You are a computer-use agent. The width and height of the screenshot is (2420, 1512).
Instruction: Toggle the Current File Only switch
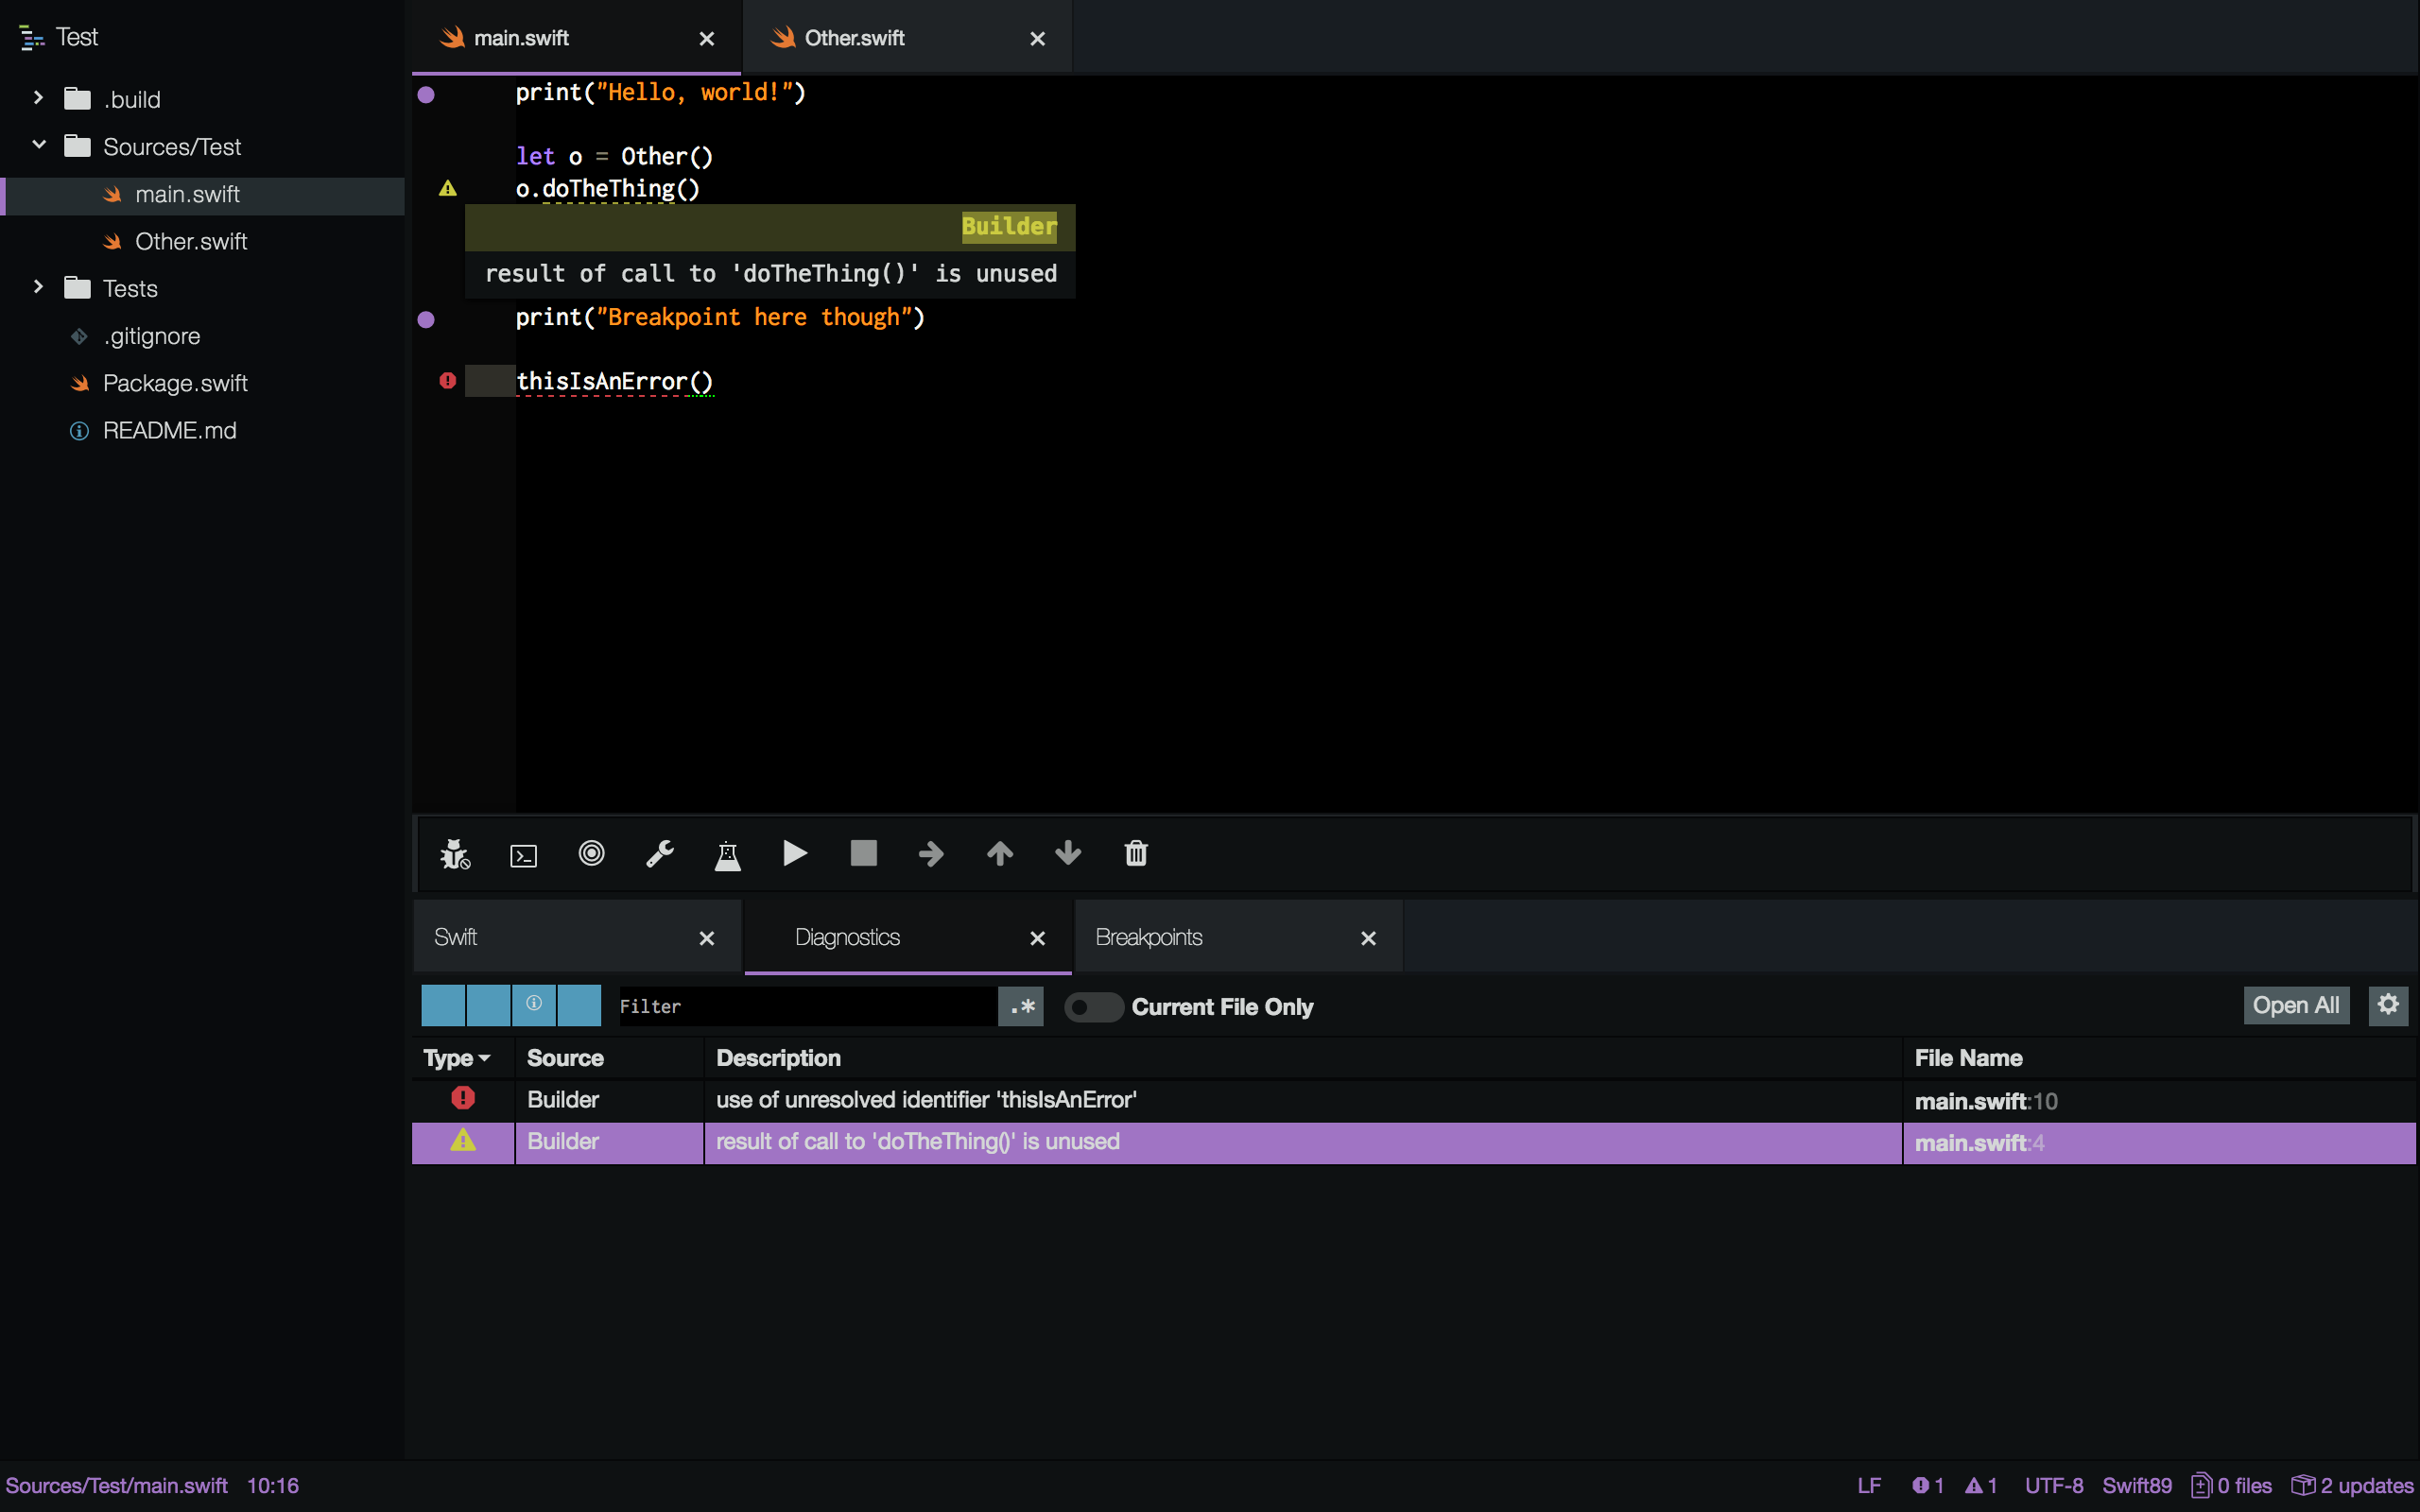click(1093, 1007)
